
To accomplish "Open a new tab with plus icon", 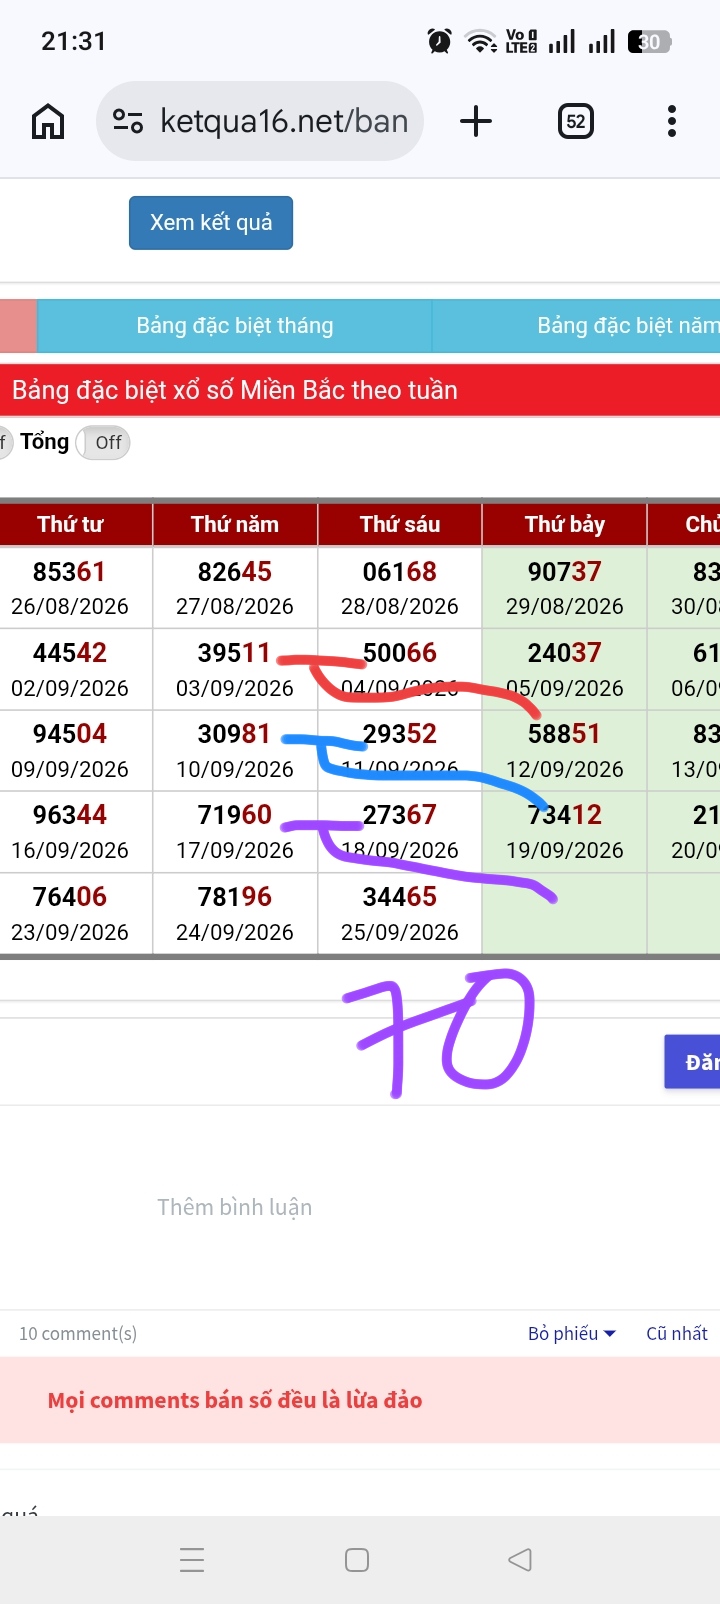I will click(476, 121).
